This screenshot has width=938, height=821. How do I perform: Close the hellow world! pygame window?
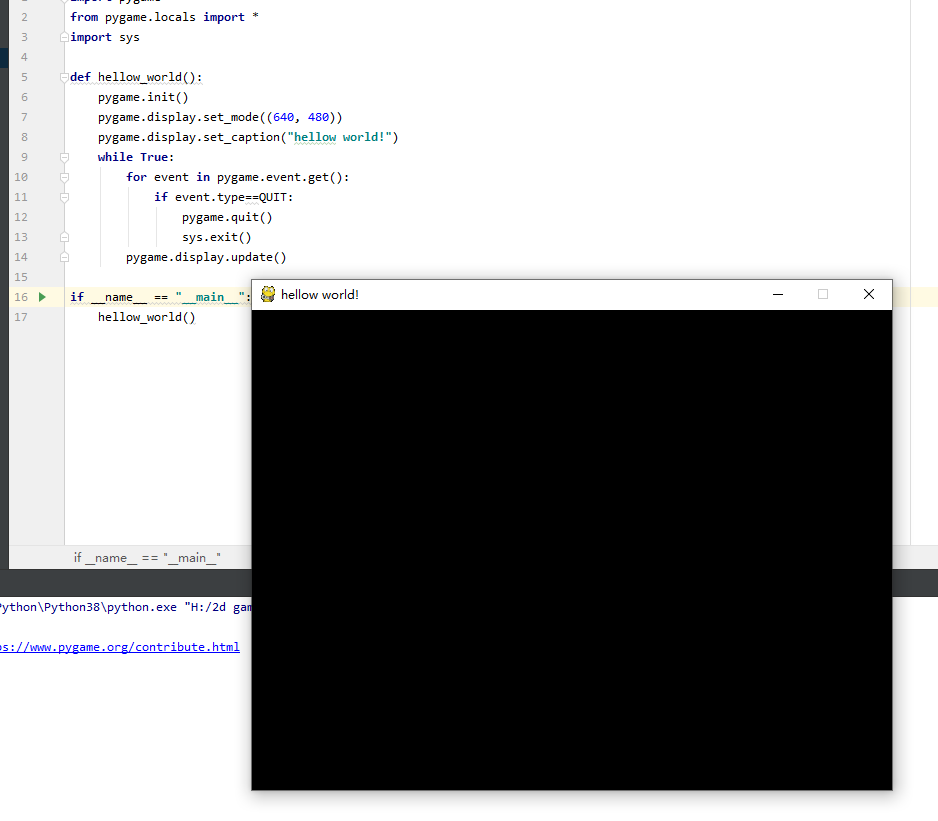(x=869, y=294)
